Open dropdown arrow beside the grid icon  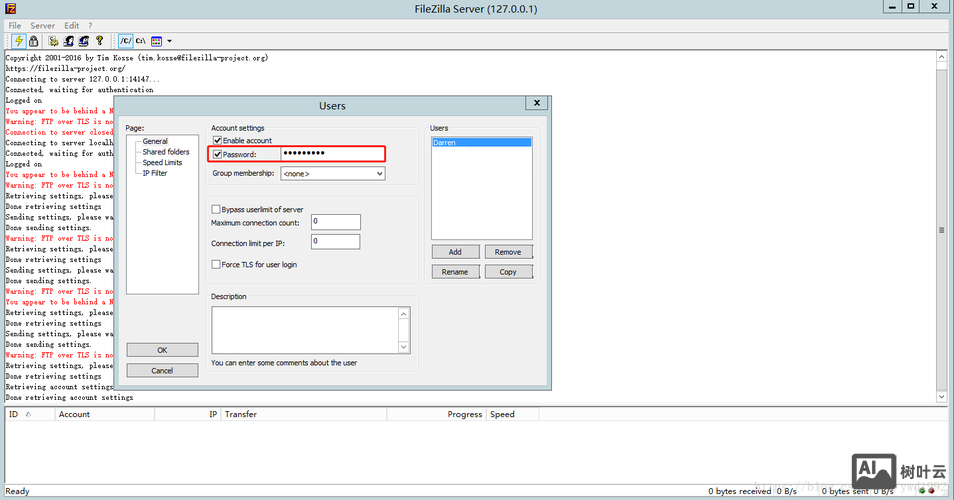pos(169,41)
